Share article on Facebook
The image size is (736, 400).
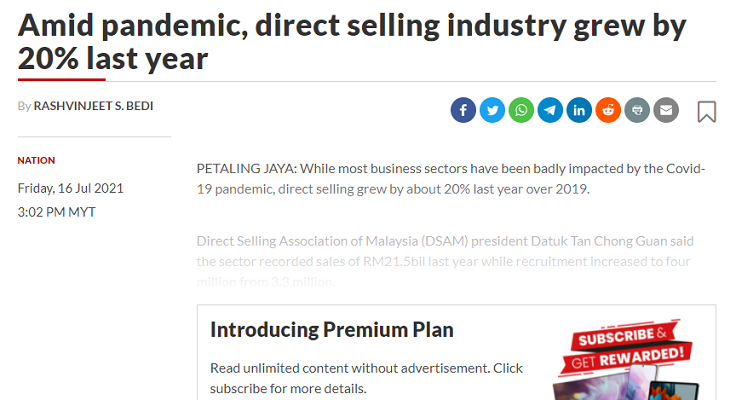pos(463,110)
